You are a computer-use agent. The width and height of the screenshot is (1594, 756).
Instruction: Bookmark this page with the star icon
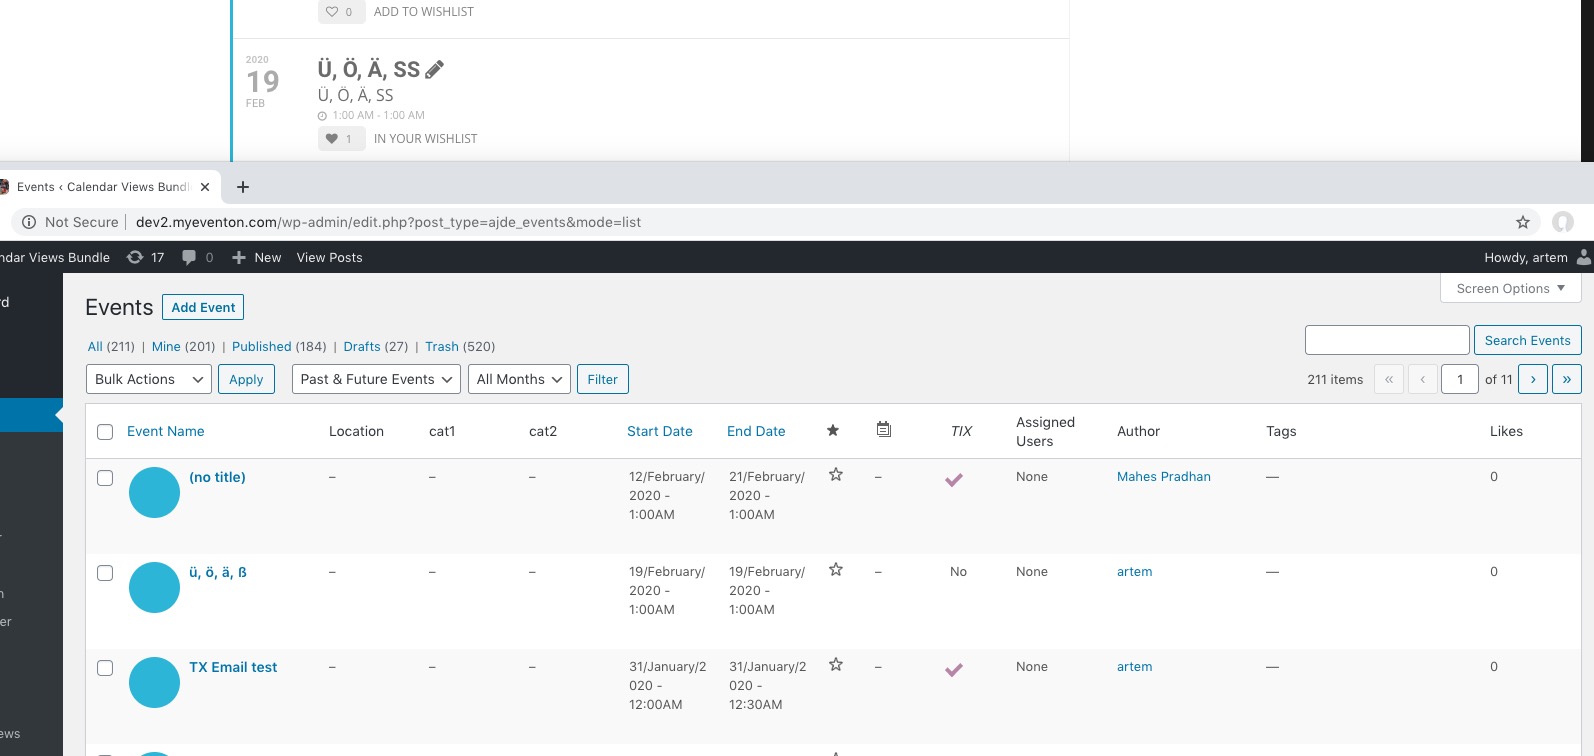[1522, 222]
